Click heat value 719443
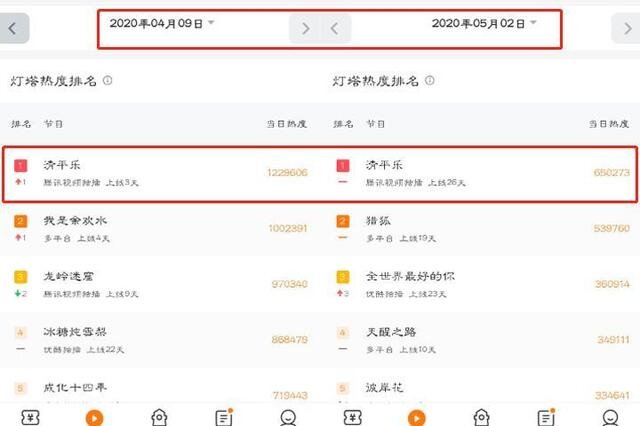This screenshot has width=640, height=426. [x=290, y=395]
